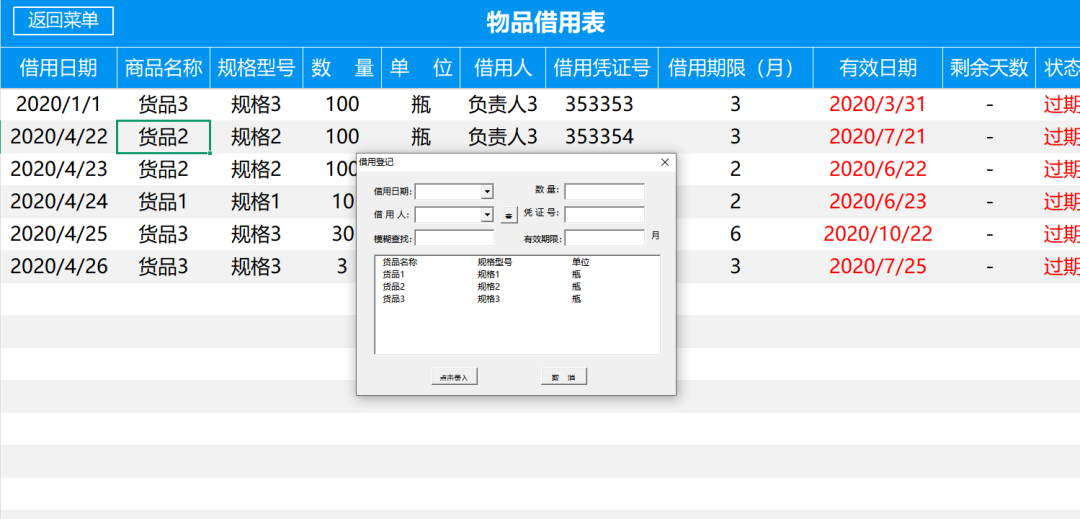Expand the 借用人 dropdown list in the dialog
The image size is (1080, 519).
point(488,215)
